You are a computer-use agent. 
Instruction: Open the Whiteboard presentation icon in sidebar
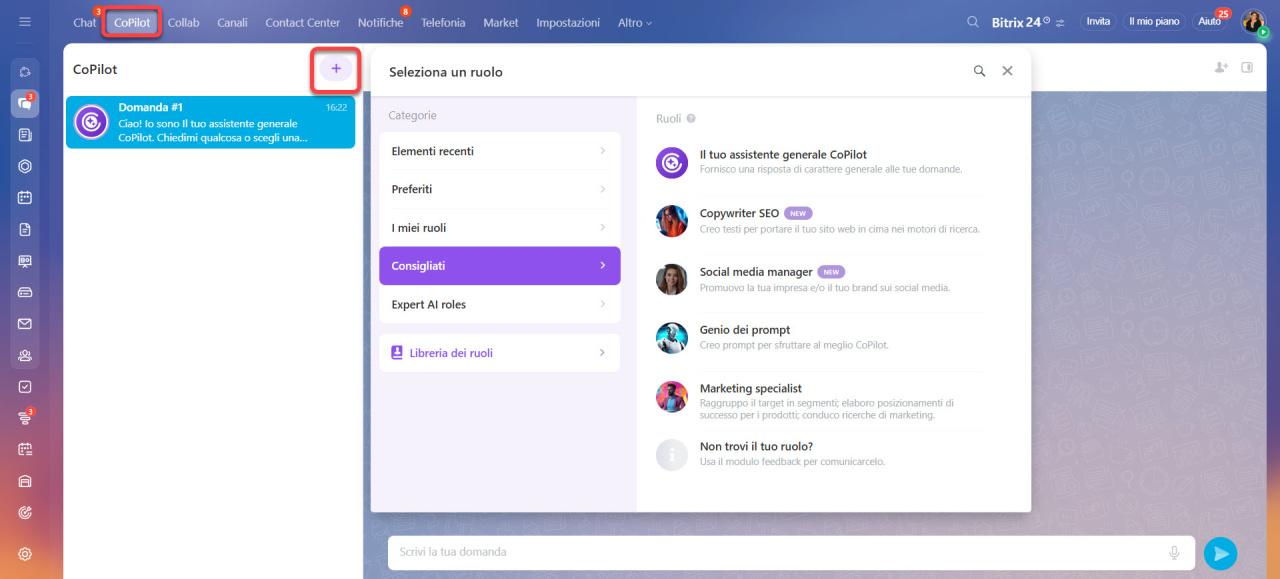[25, 261]
